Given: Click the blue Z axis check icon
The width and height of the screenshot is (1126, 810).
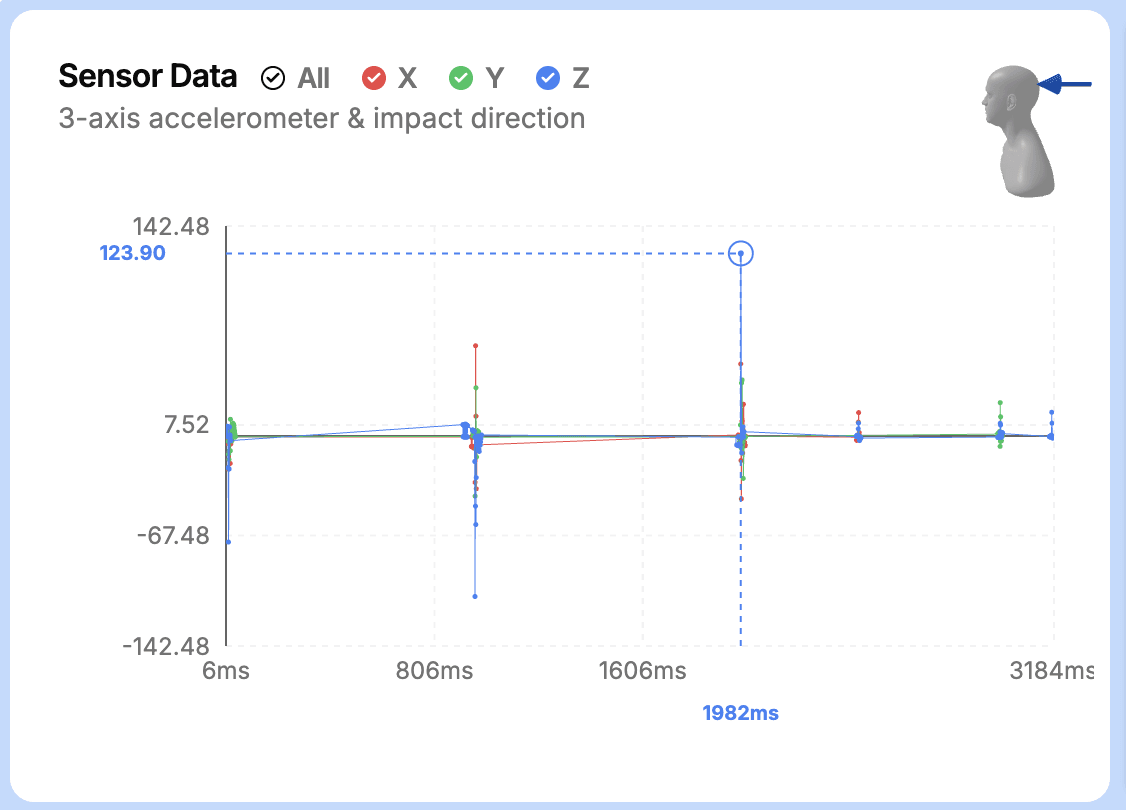Looking at the screenshot, I should pyautogui.click(x=548, y=77).
